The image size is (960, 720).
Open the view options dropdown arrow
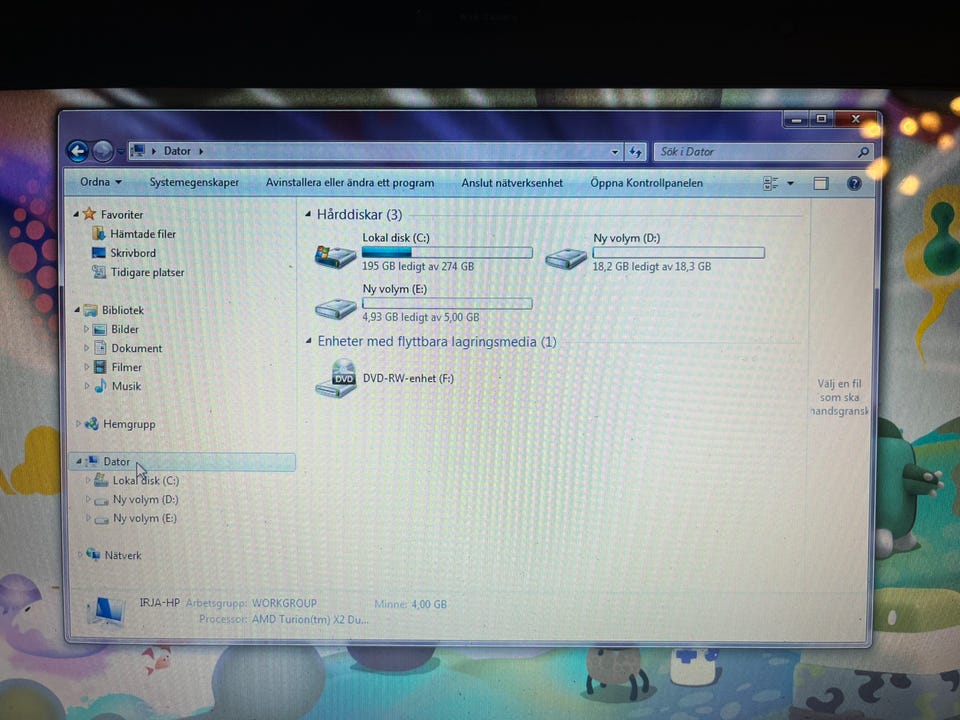[x=790, y=183]
